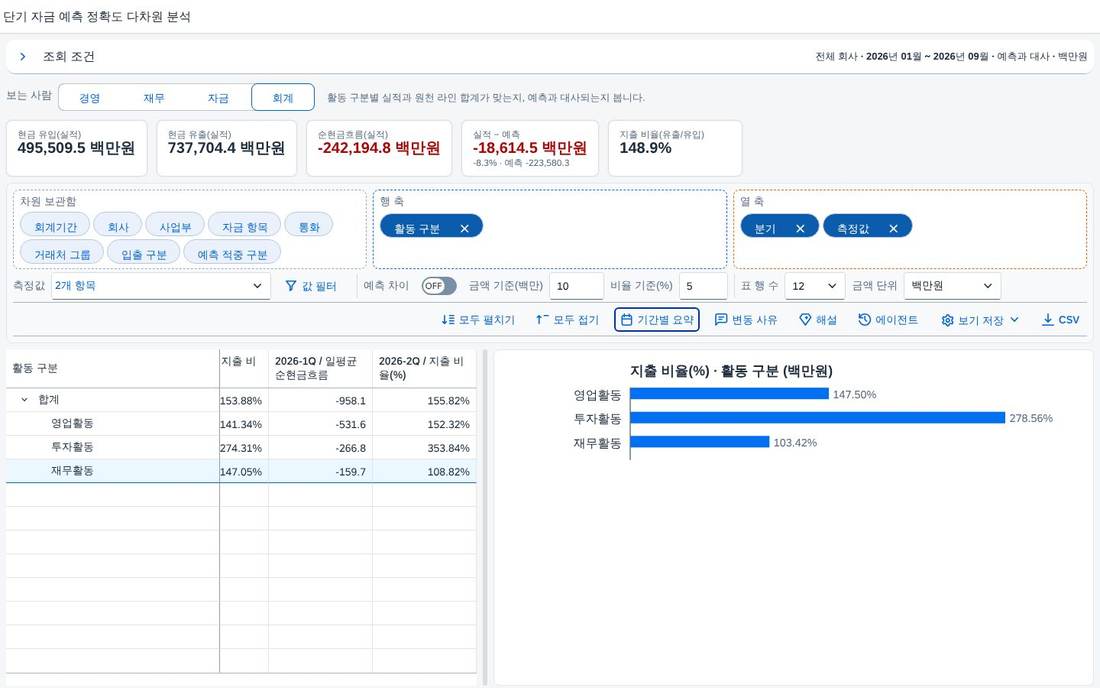Viewport: 1100px width, 688px height.
Task: Click the 활동 구분 column header
Action: pyautogui.click(x=112, y=368)
